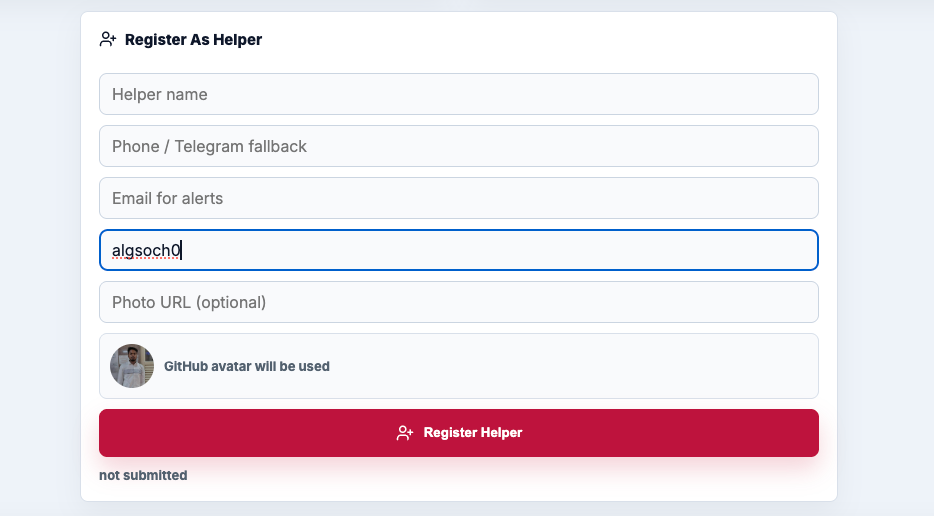The height and width of the screenshot is (516, 934).
Task: Click the "Helper name" placeholder text
Action: pos(160,94)
